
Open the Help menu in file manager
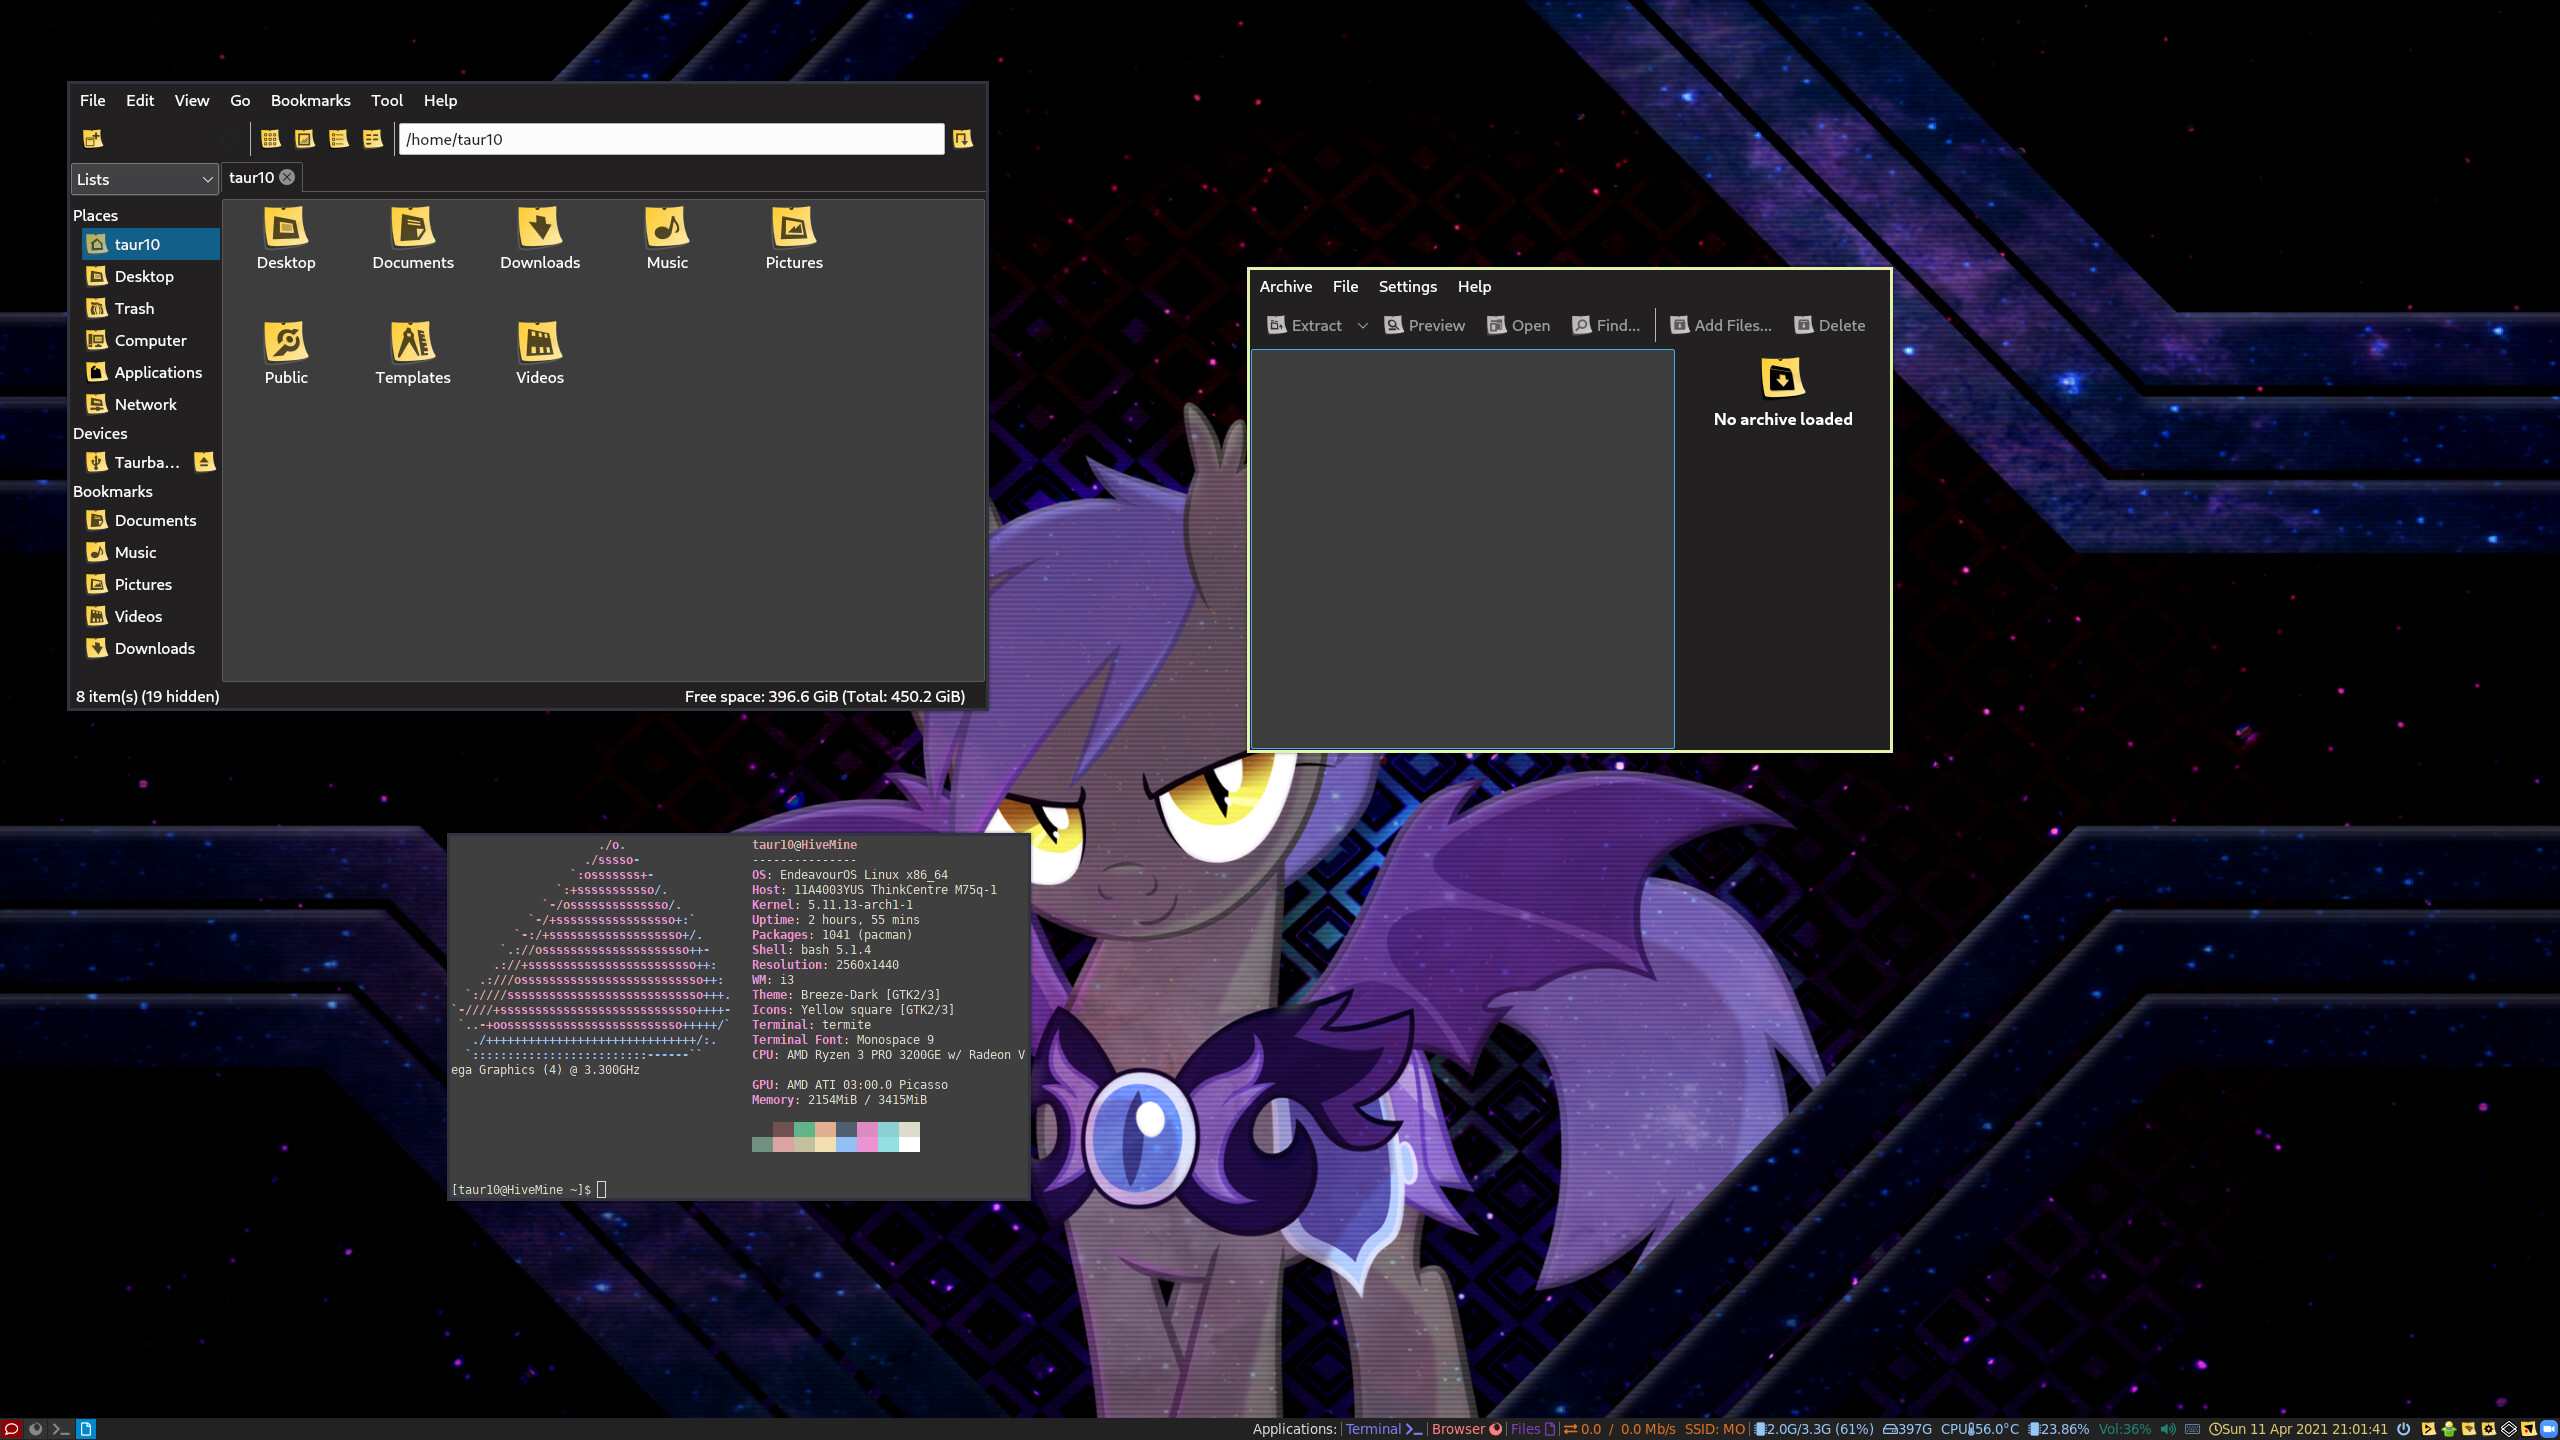pyautogui.click(x=440, y=100)
